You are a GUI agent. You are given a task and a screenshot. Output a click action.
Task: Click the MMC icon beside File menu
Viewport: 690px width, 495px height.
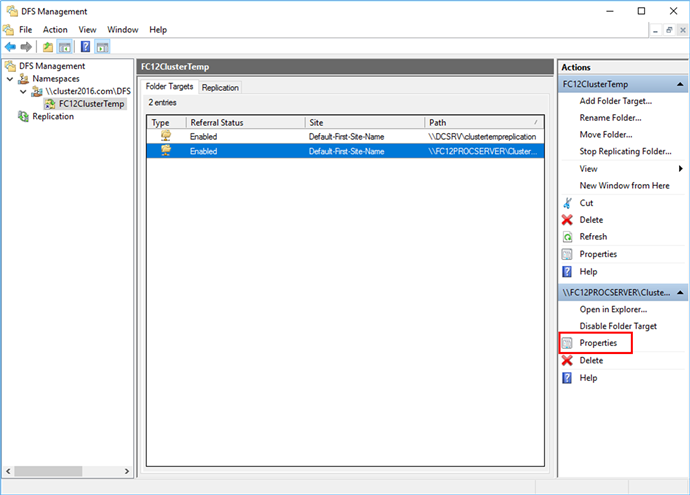8,30
